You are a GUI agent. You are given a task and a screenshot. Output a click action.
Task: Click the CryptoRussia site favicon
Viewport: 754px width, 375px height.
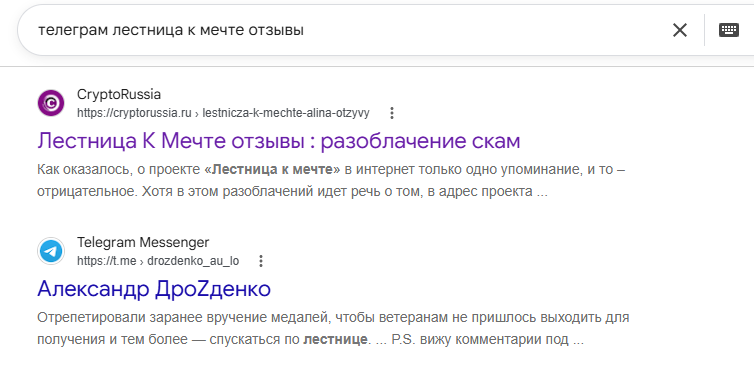pyautogui.click(x=51, y=103)
